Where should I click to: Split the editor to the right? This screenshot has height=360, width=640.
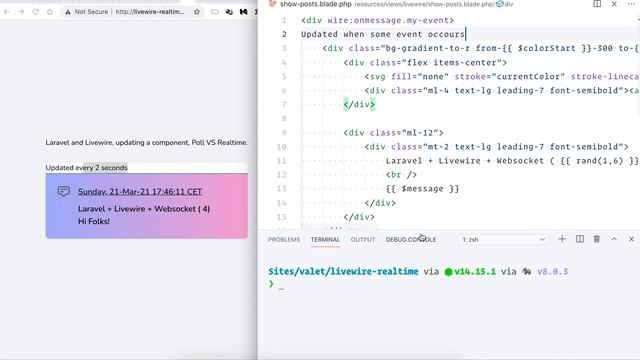(x=597, y=4)
